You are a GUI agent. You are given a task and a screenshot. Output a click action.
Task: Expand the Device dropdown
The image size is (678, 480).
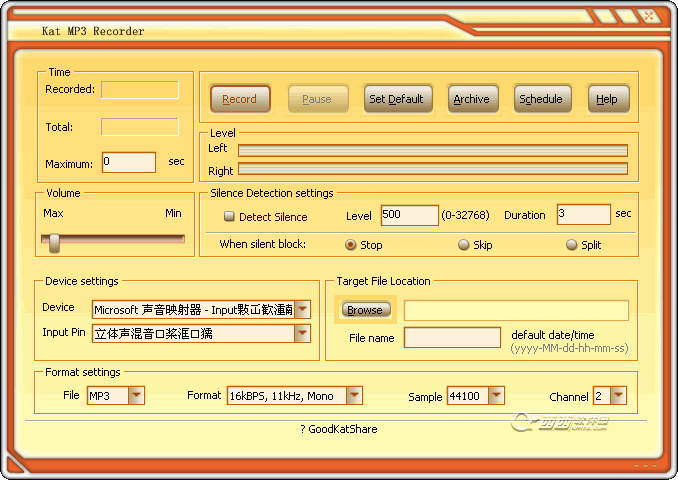pos(302,310)
